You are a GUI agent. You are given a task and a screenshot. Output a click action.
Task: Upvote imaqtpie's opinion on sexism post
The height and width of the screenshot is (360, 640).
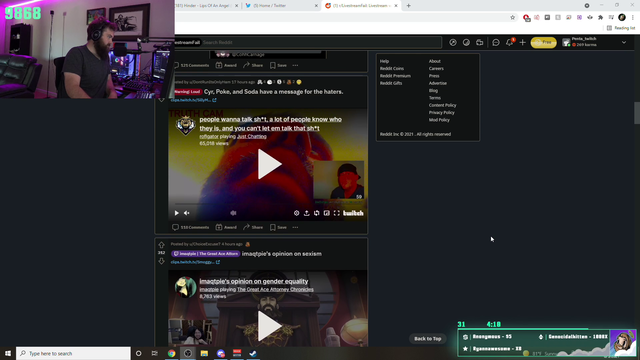[162, 245]
